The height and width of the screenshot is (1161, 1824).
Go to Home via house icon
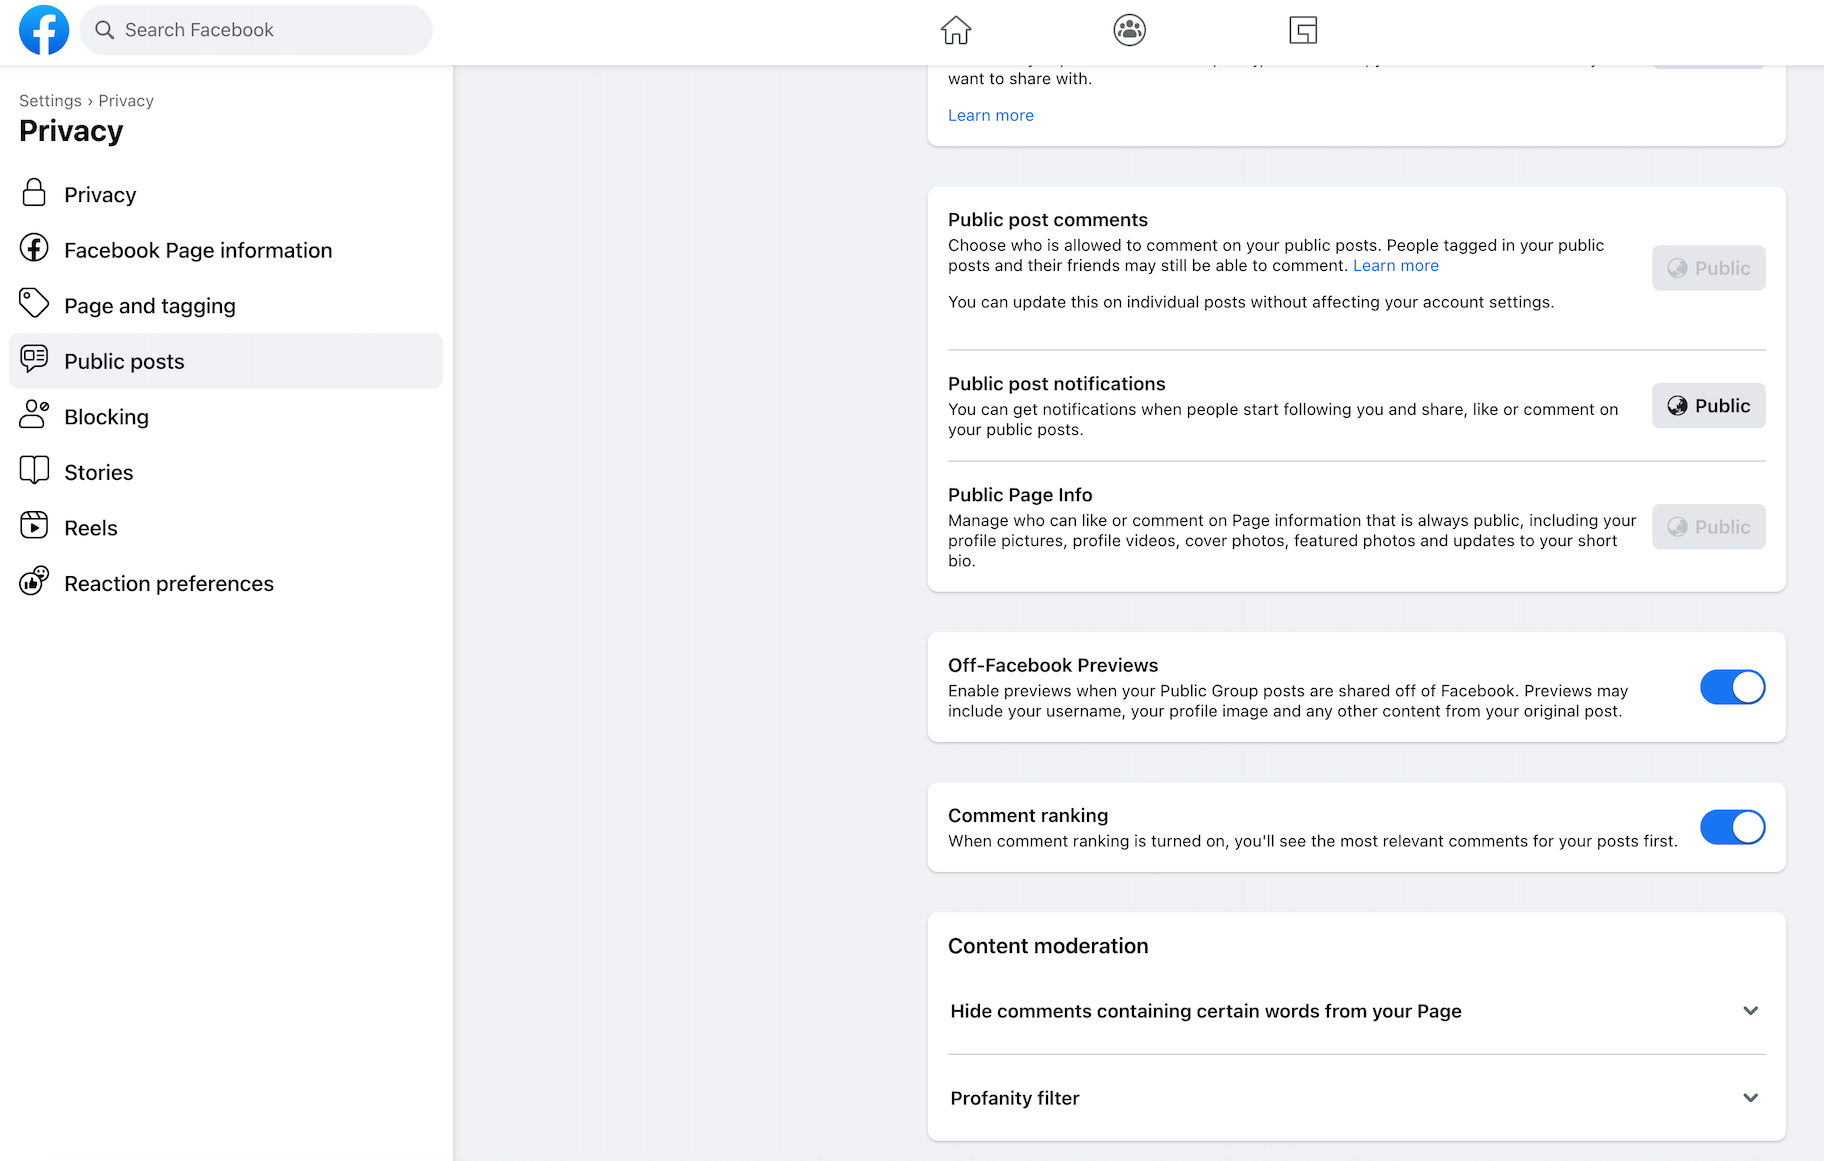tap(955, 30)
